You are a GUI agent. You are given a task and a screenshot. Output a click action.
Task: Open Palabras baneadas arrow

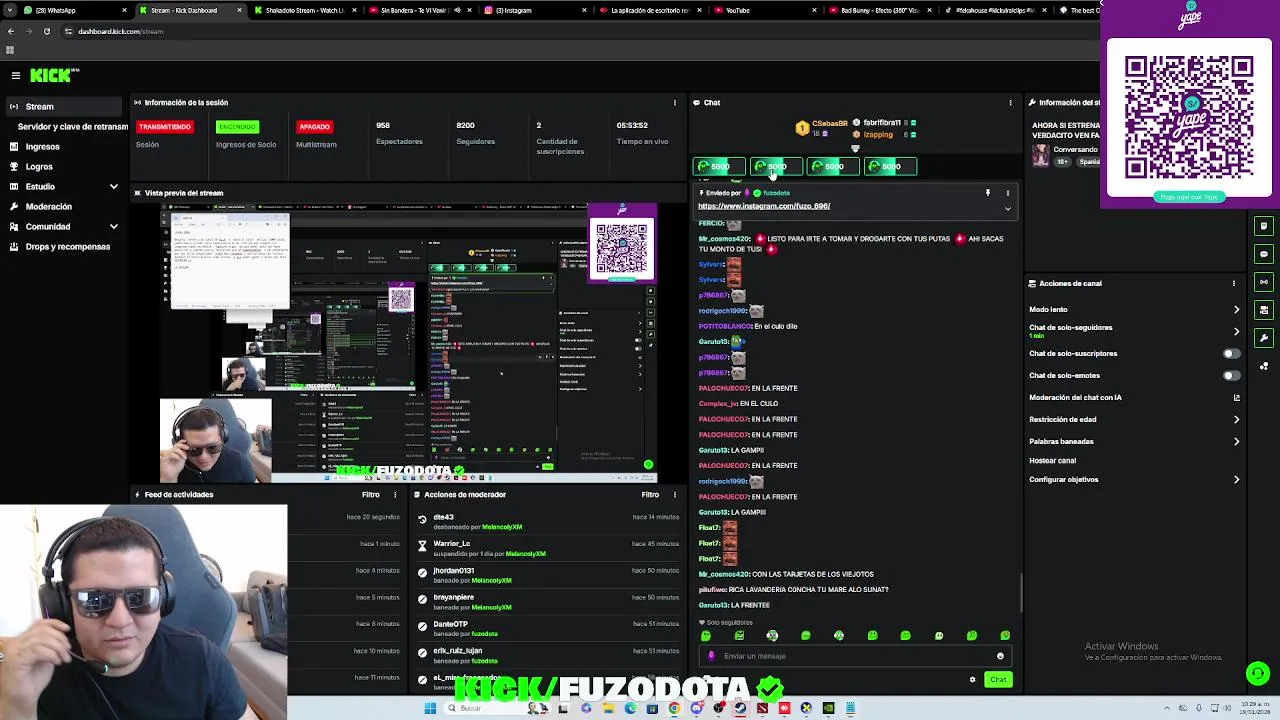[1236, 441]
